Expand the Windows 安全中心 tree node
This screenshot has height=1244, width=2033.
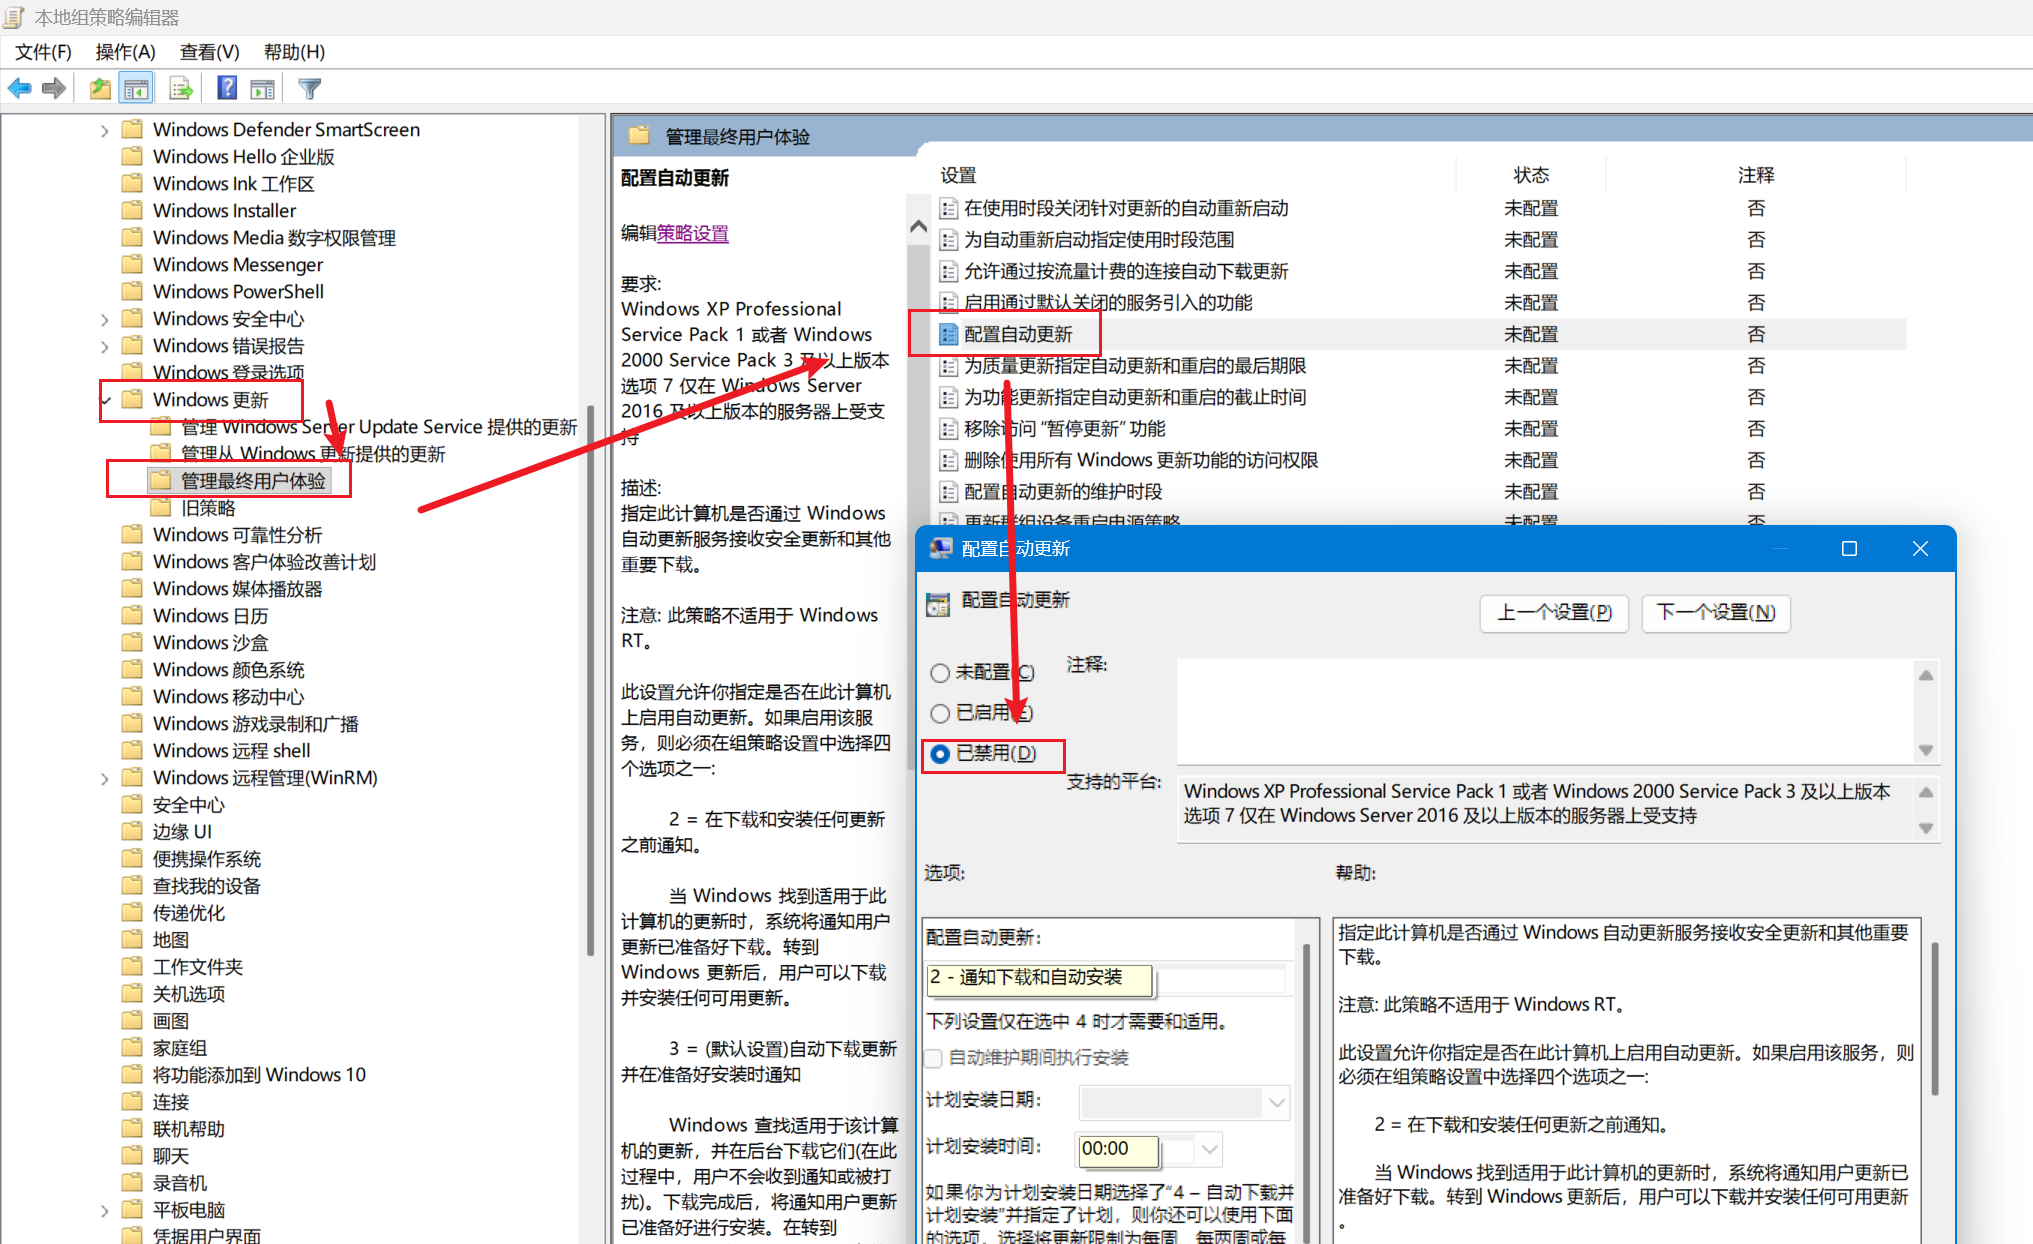pos(105,319)
